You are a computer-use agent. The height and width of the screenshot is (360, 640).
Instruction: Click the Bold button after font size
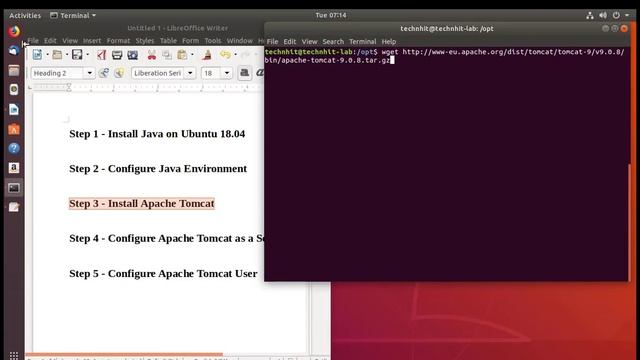[244, 73]
